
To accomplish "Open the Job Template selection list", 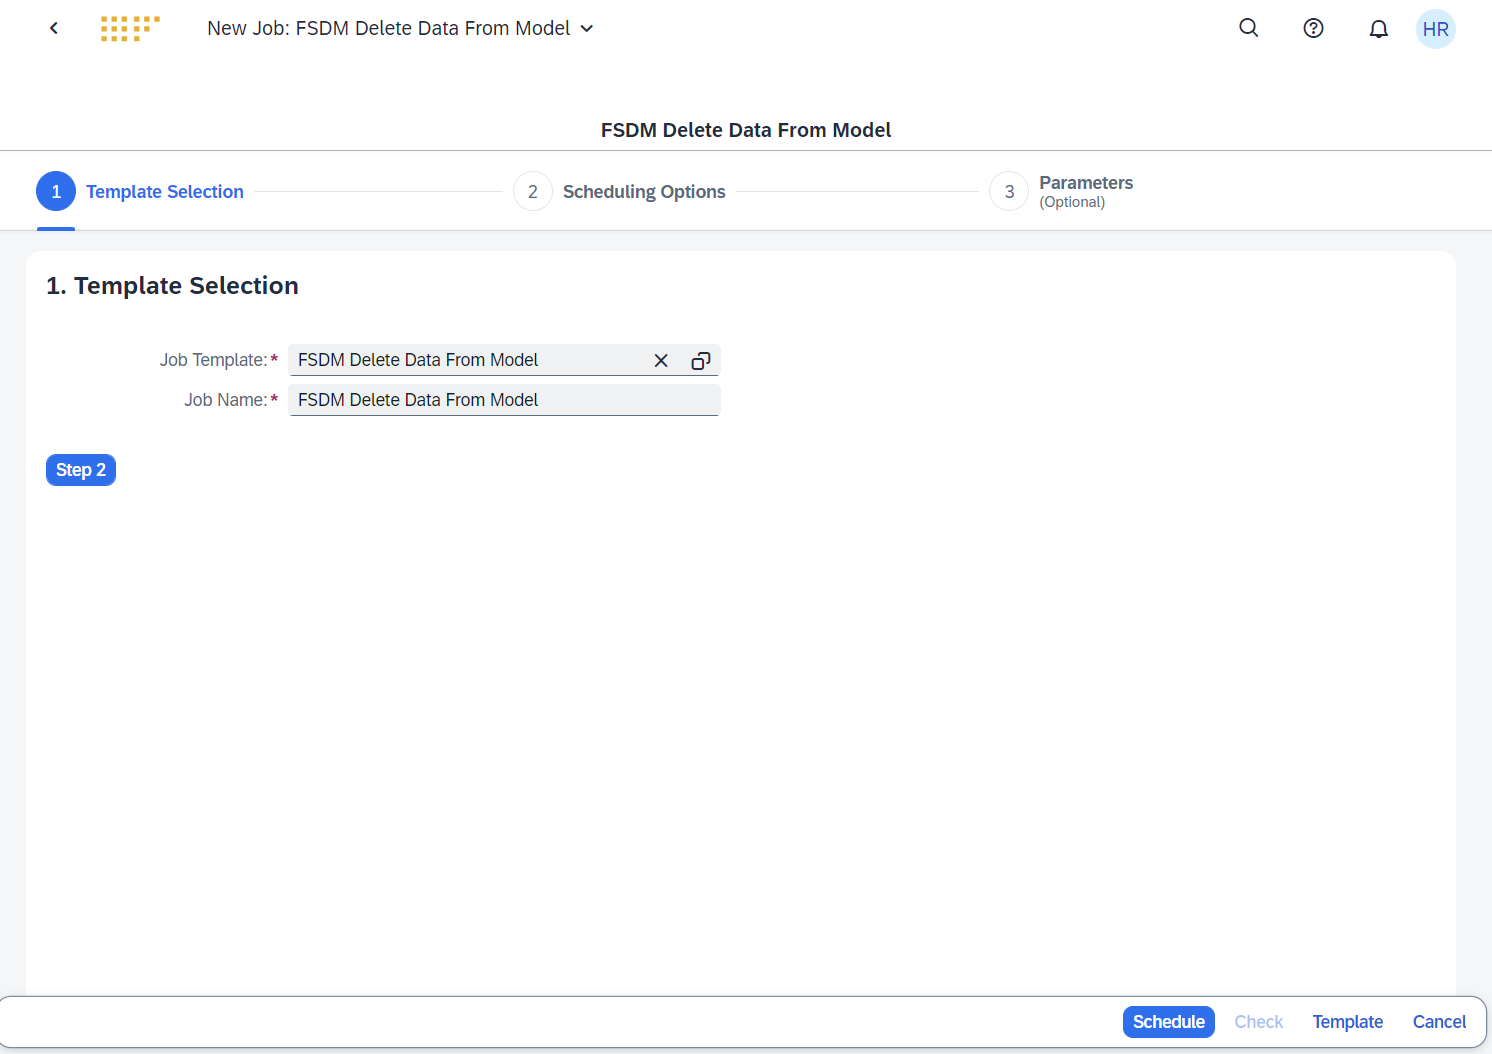I will [470, 360].
